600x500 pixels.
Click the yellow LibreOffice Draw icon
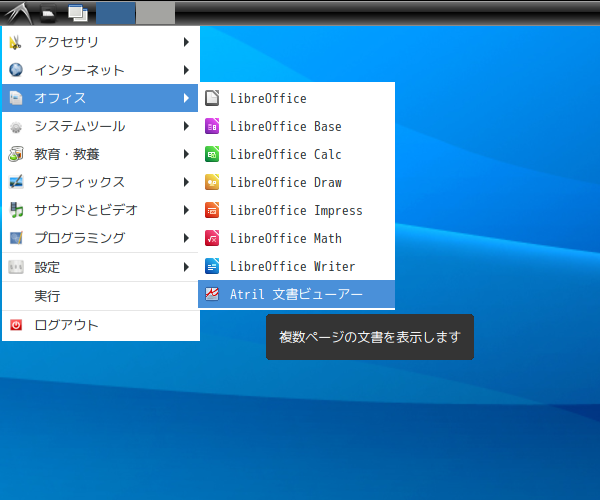pyautogui.click(x=212, y=182)
